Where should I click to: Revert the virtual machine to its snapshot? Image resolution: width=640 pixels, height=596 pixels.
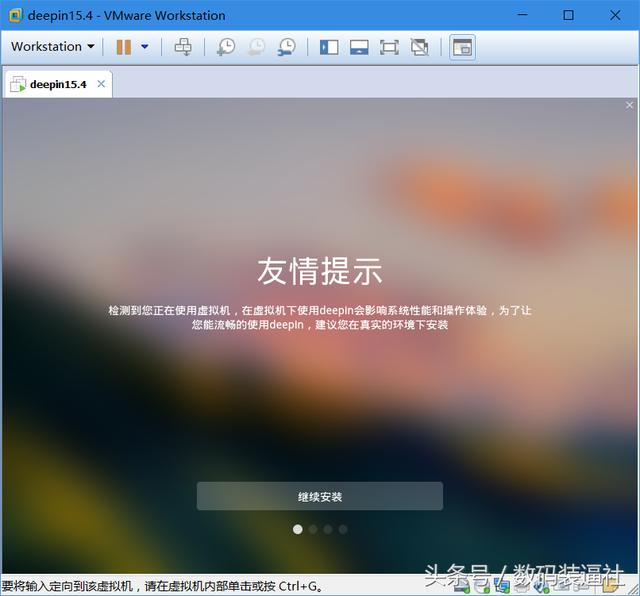click(257, 47)
